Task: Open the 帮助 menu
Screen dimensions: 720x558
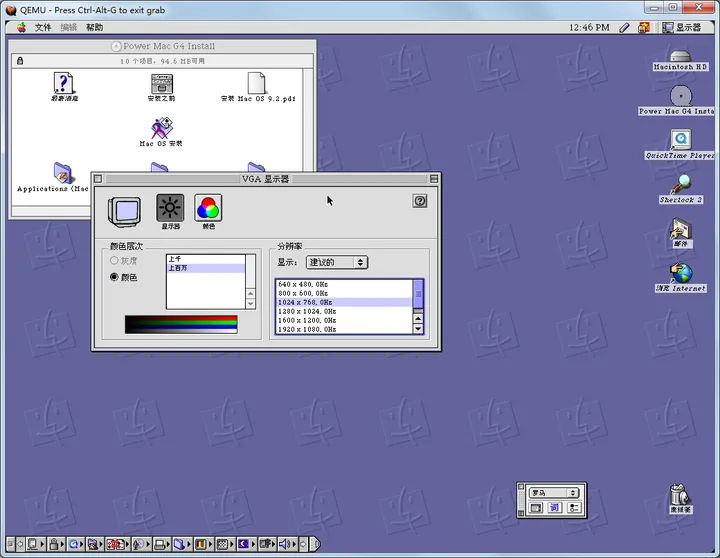Action: tap(94, 28)
